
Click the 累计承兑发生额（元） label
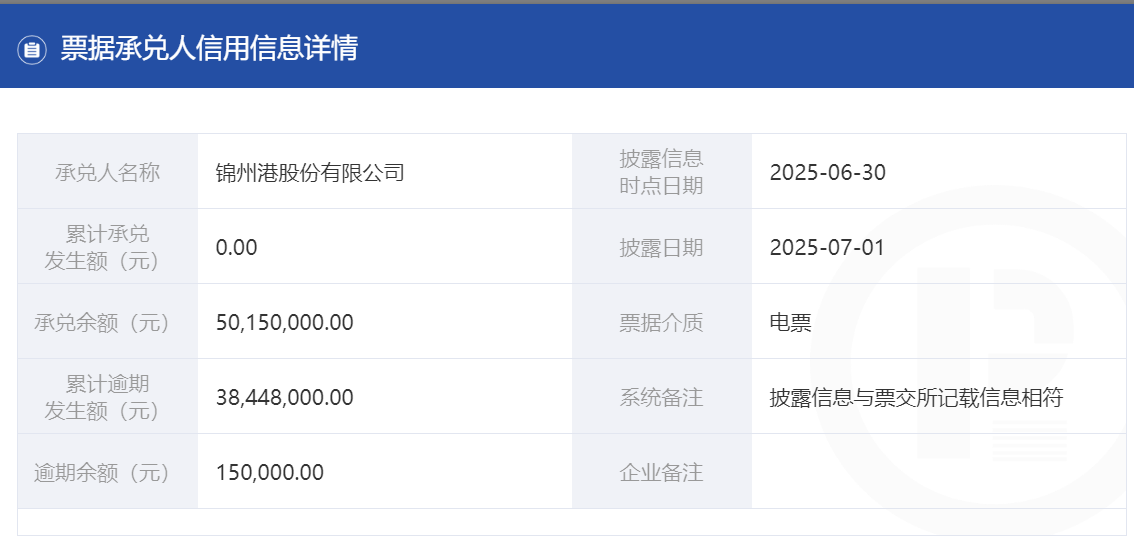click(x=108, y=247)
